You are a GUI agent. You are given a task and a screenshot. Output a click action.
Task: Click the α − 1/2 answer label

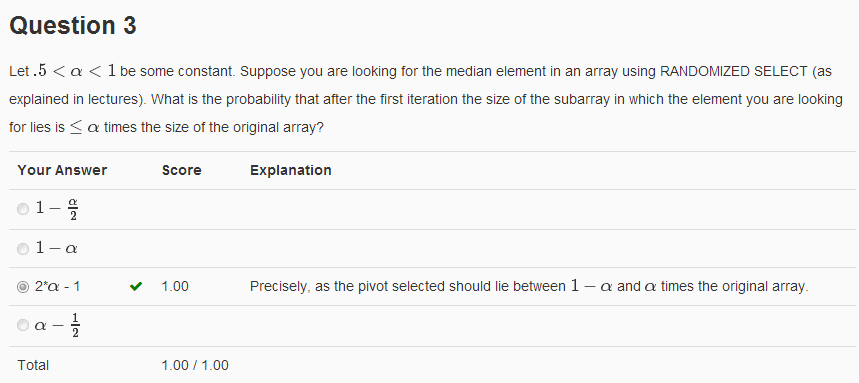(57, 325)
